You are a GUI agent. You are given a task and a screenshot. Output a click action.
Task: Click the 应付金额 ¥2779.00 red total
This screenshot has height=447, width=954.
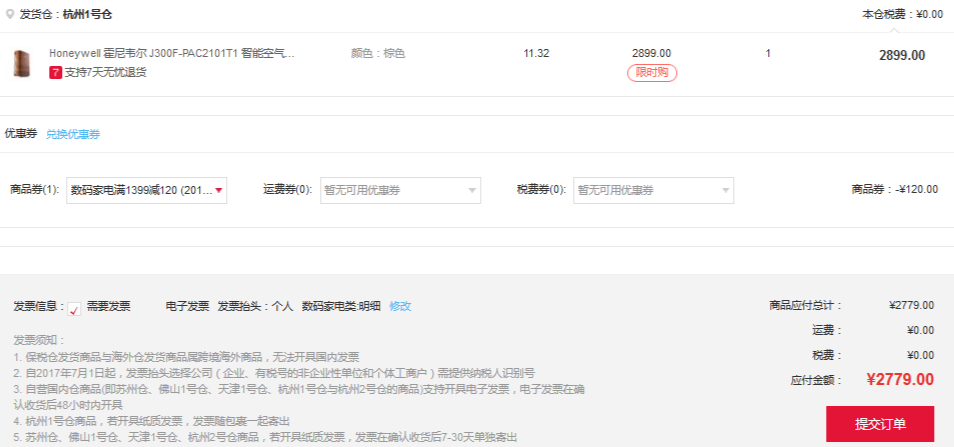pyautogui.click(x=900, y=379)
